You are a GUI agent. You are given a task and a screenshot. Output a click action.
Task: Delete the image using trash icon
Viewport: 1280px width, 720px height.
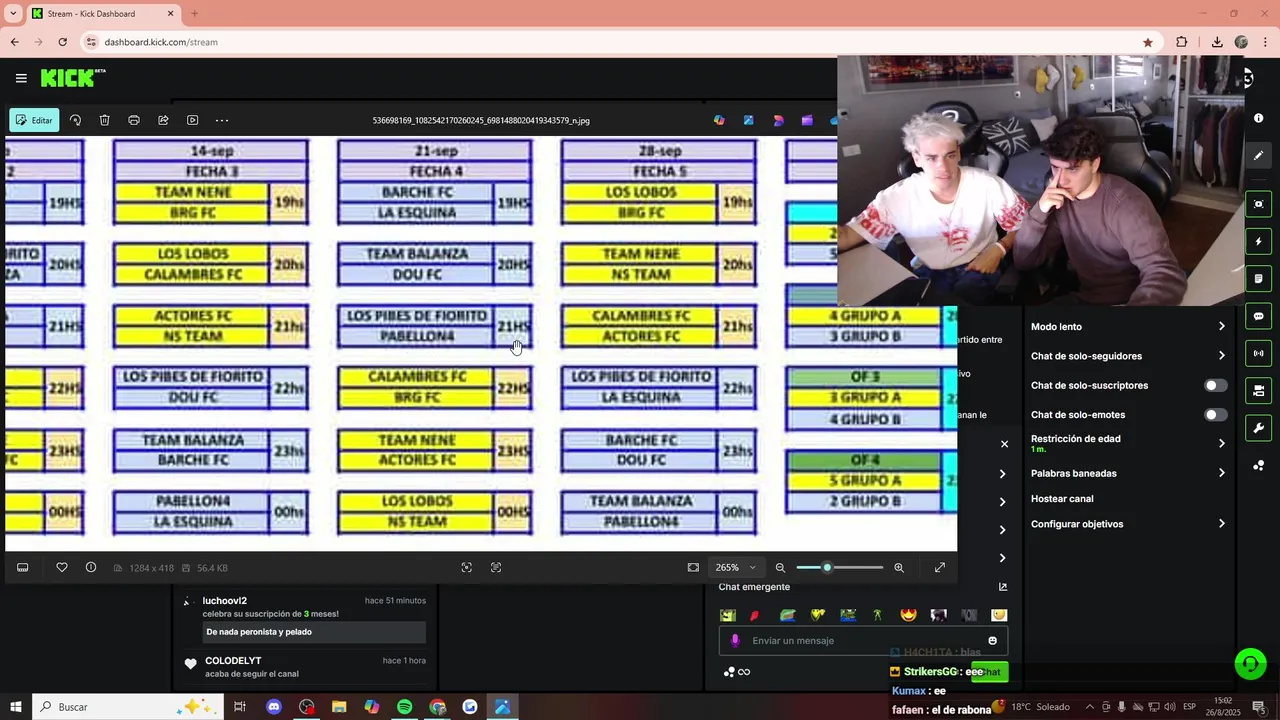104,120
